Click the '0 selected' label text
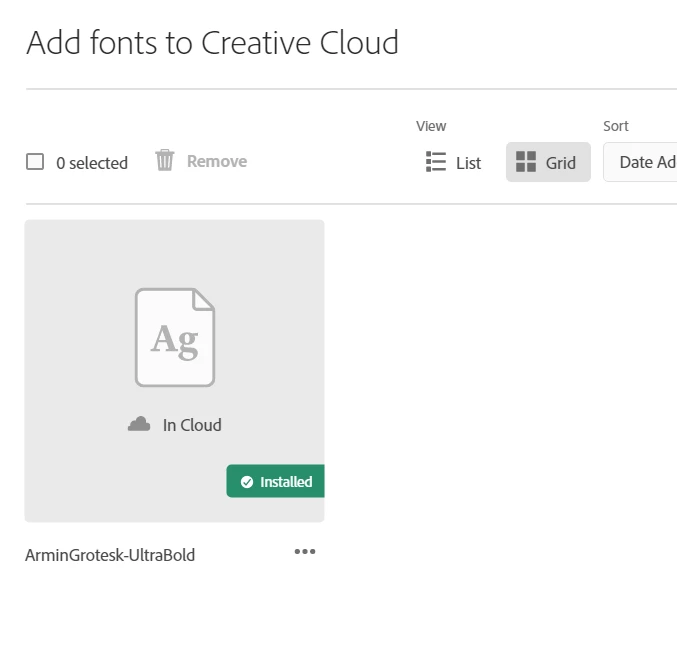This screenshot has width=677, height=663. point(92,163)
